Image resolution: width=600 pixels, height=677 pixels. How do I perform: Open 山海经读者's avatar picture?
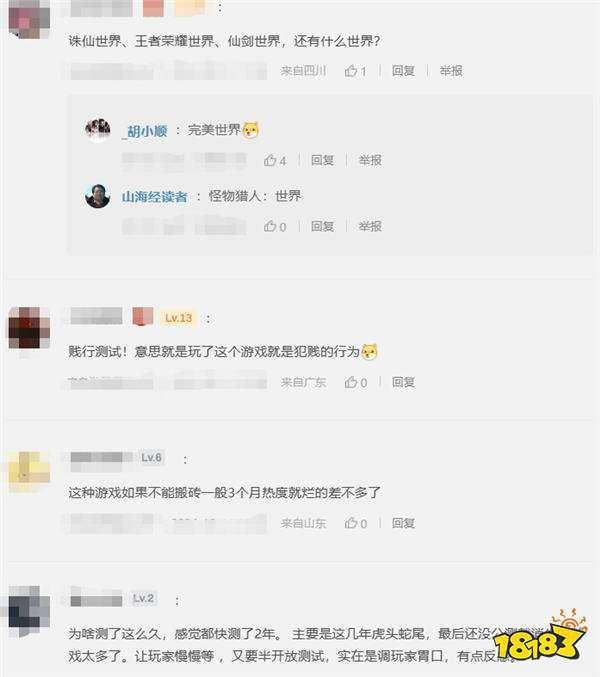(98, 196)
